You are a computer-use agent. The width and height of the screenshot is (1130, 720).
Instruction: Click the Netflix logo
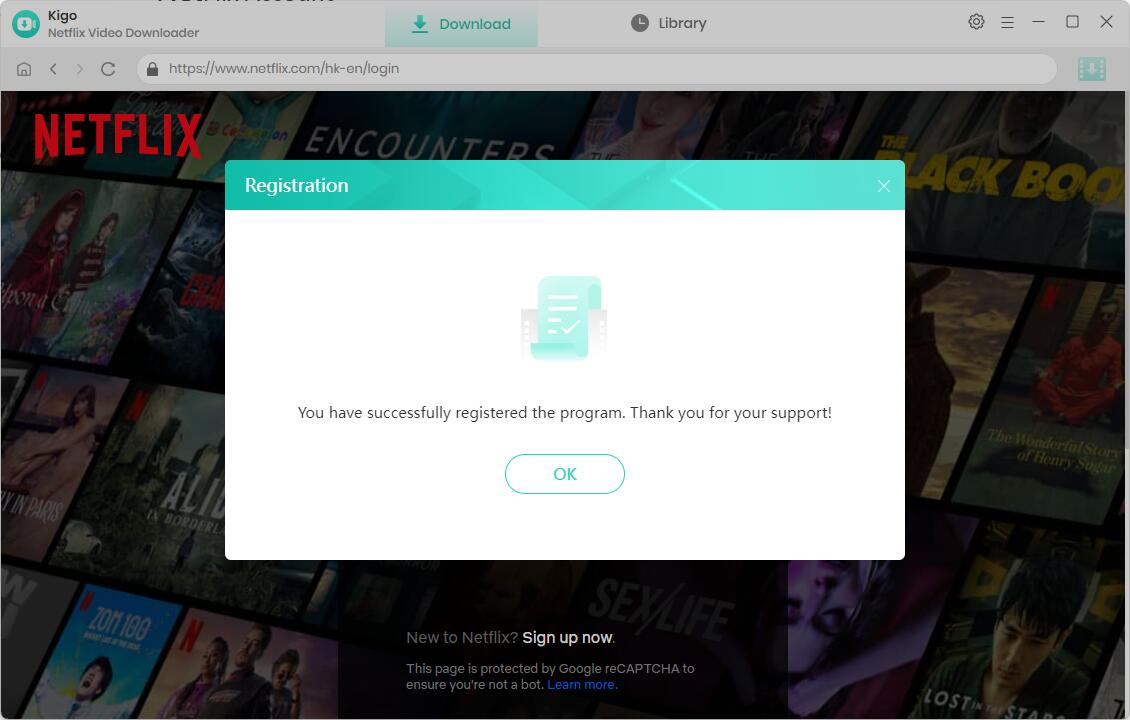[x=117, y=135]
